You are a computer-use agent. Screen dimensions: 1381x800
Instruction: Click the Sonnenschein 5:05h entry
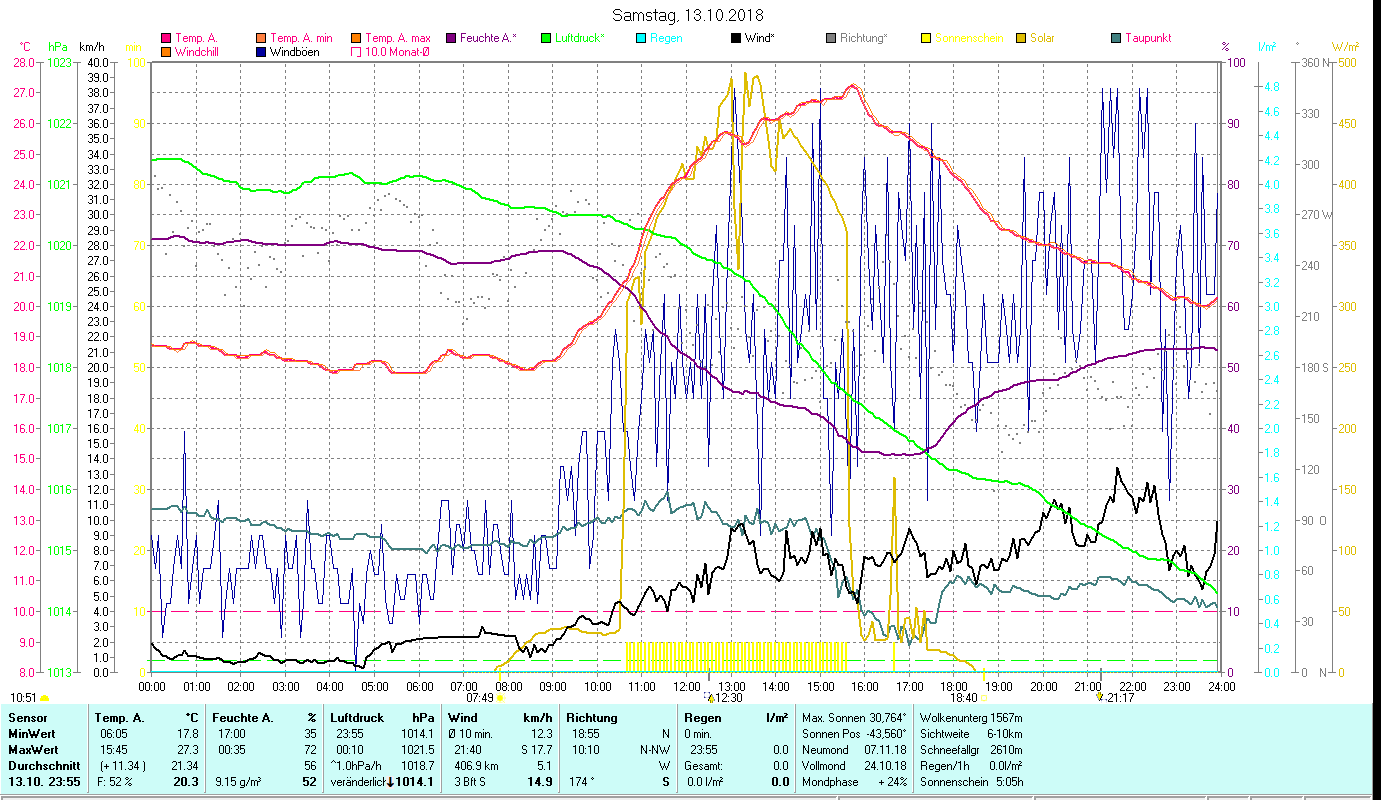tap(971, 782)
